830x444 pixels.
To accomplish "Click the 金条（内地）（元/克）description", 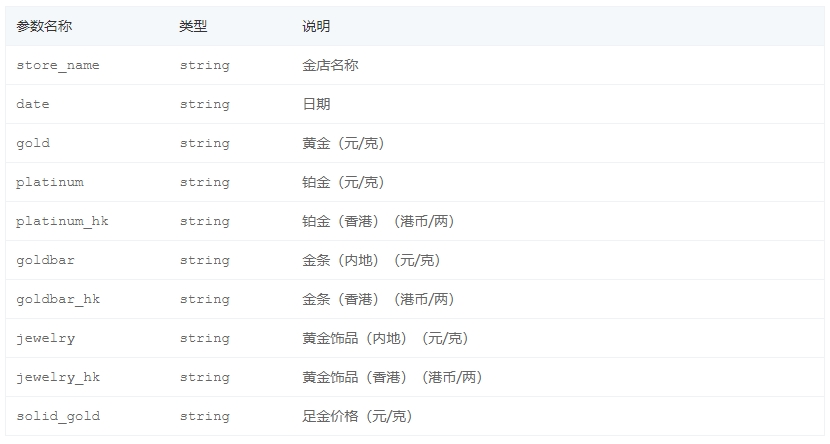I will [x=372, y=260].
